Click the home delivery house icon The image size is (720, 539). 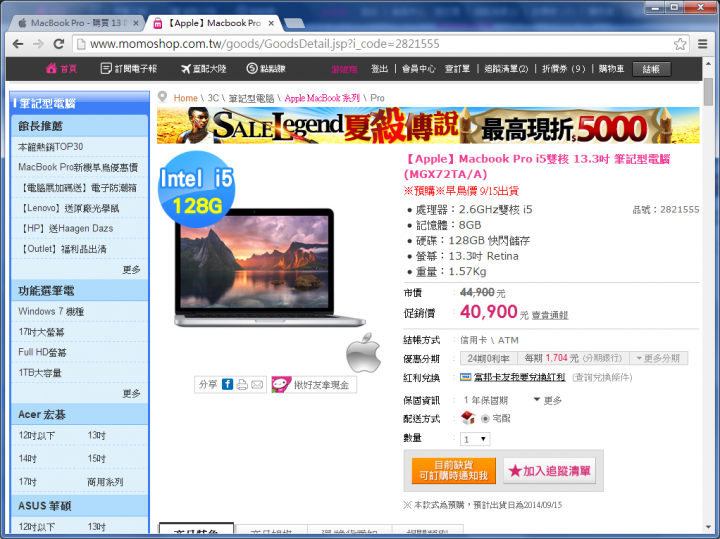[468, 418]
